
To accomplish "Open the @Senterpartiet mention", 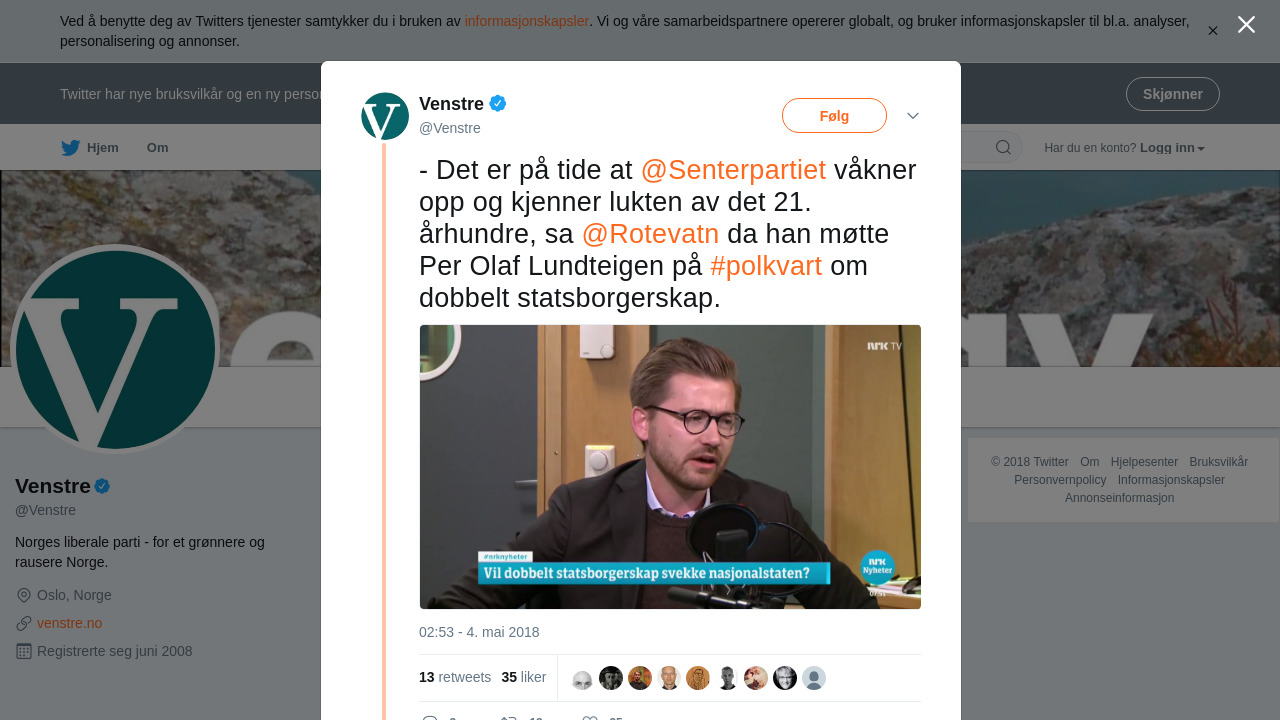I will tap(733, 170).
